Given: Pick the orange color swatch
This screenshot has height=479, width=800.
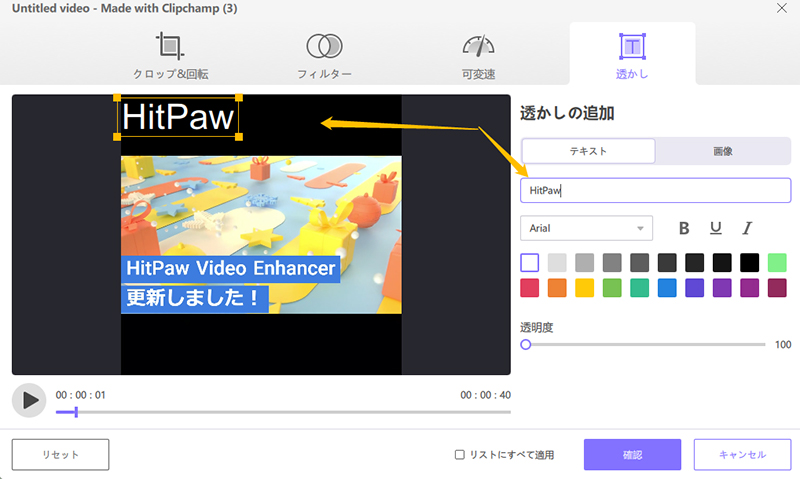Looking at the screenshot, I should click(x=557, y=288).
